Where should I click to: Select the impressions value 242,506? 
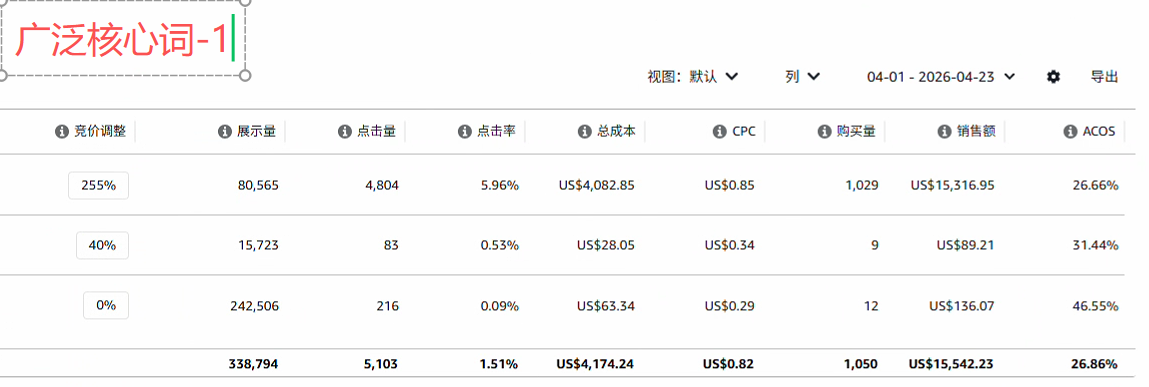(254, 306)
